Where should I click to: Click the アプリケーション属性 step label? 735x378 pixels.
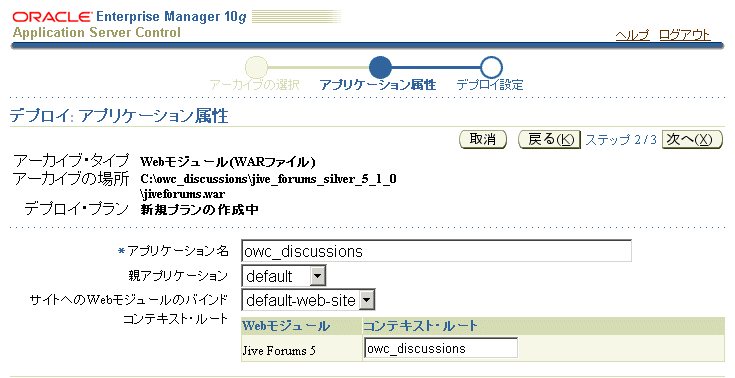(x=377, y=85)
